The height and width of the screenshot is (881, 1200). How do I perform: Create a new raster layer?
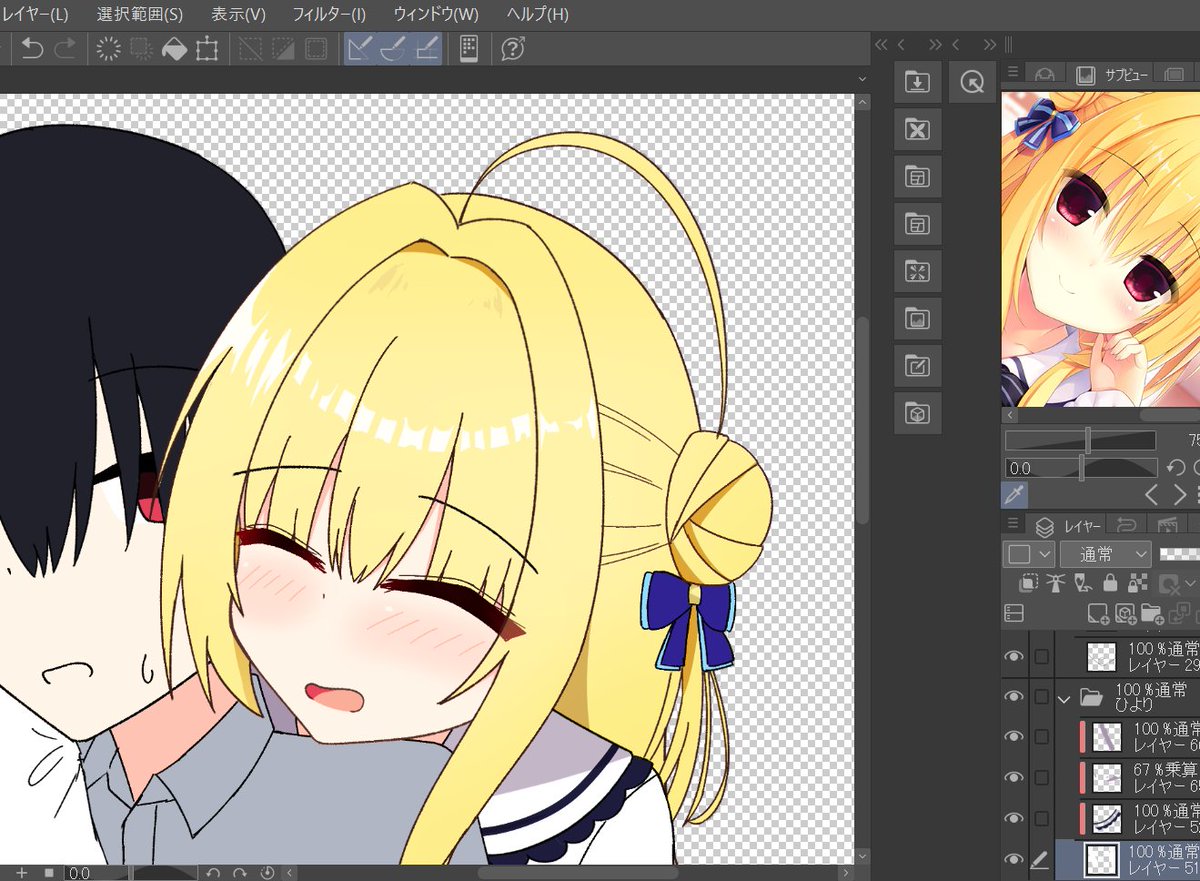pyautogui.click(x=1098, y=613)
